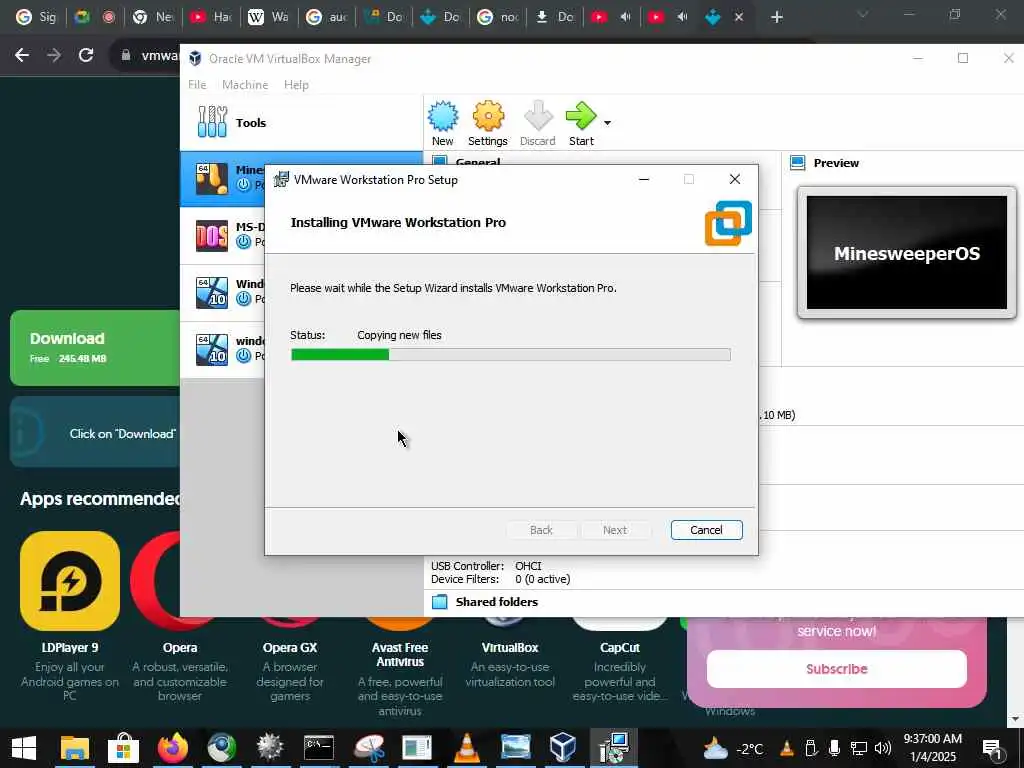Open the browser tab search chevron
Image resolution: width=1024 pixels, height=768 pixels.
[863, 14]
